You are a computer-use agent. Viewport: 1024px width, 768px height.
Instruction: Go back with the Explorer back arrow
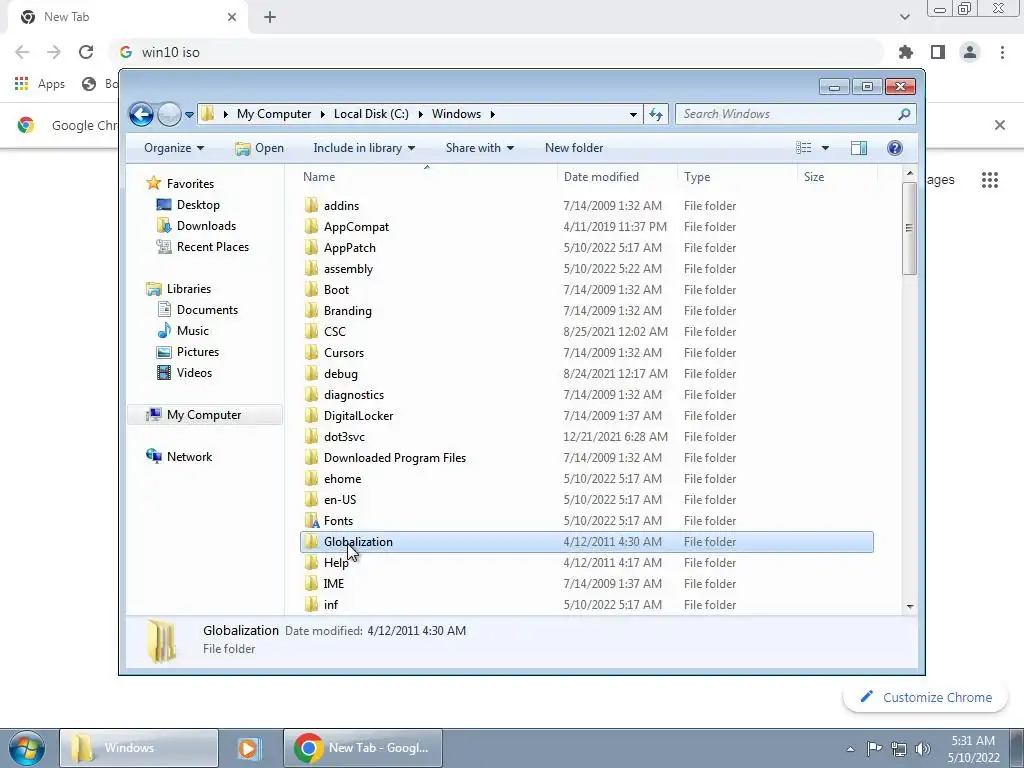tap(141, 114)
